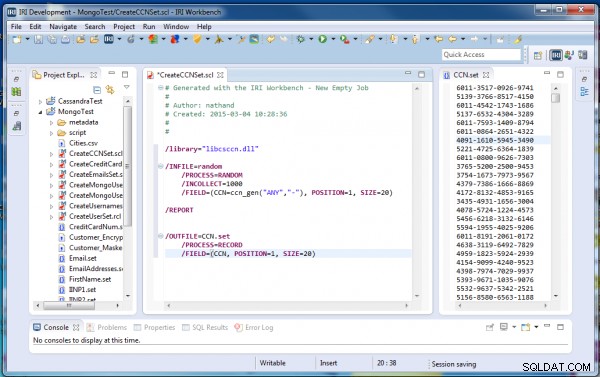This screenshot has height=377, width=600.
Task: Click the dark blue IRI toolbar icon
Action: point(109,39)
